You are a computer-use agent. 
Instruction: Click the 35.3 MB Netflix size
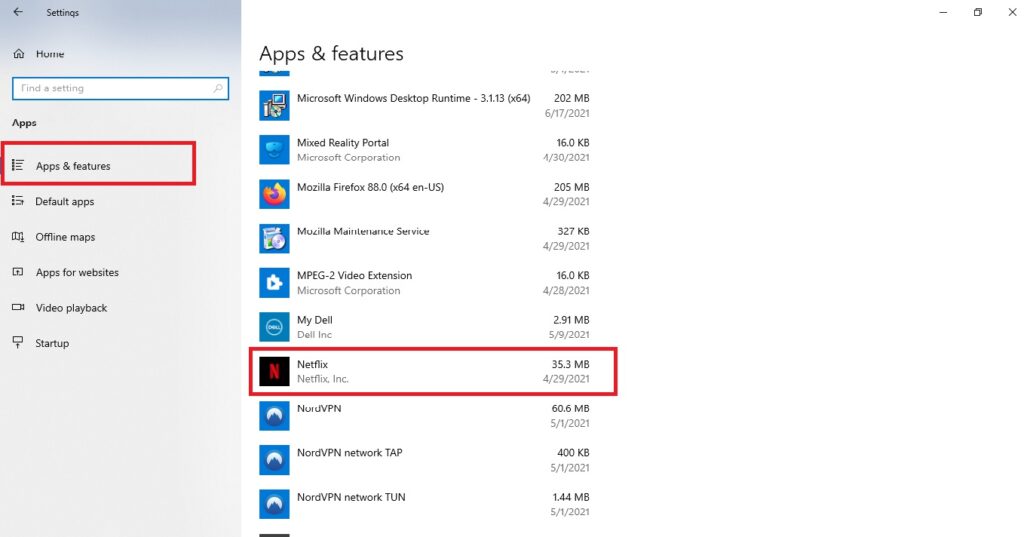point(570,364)
